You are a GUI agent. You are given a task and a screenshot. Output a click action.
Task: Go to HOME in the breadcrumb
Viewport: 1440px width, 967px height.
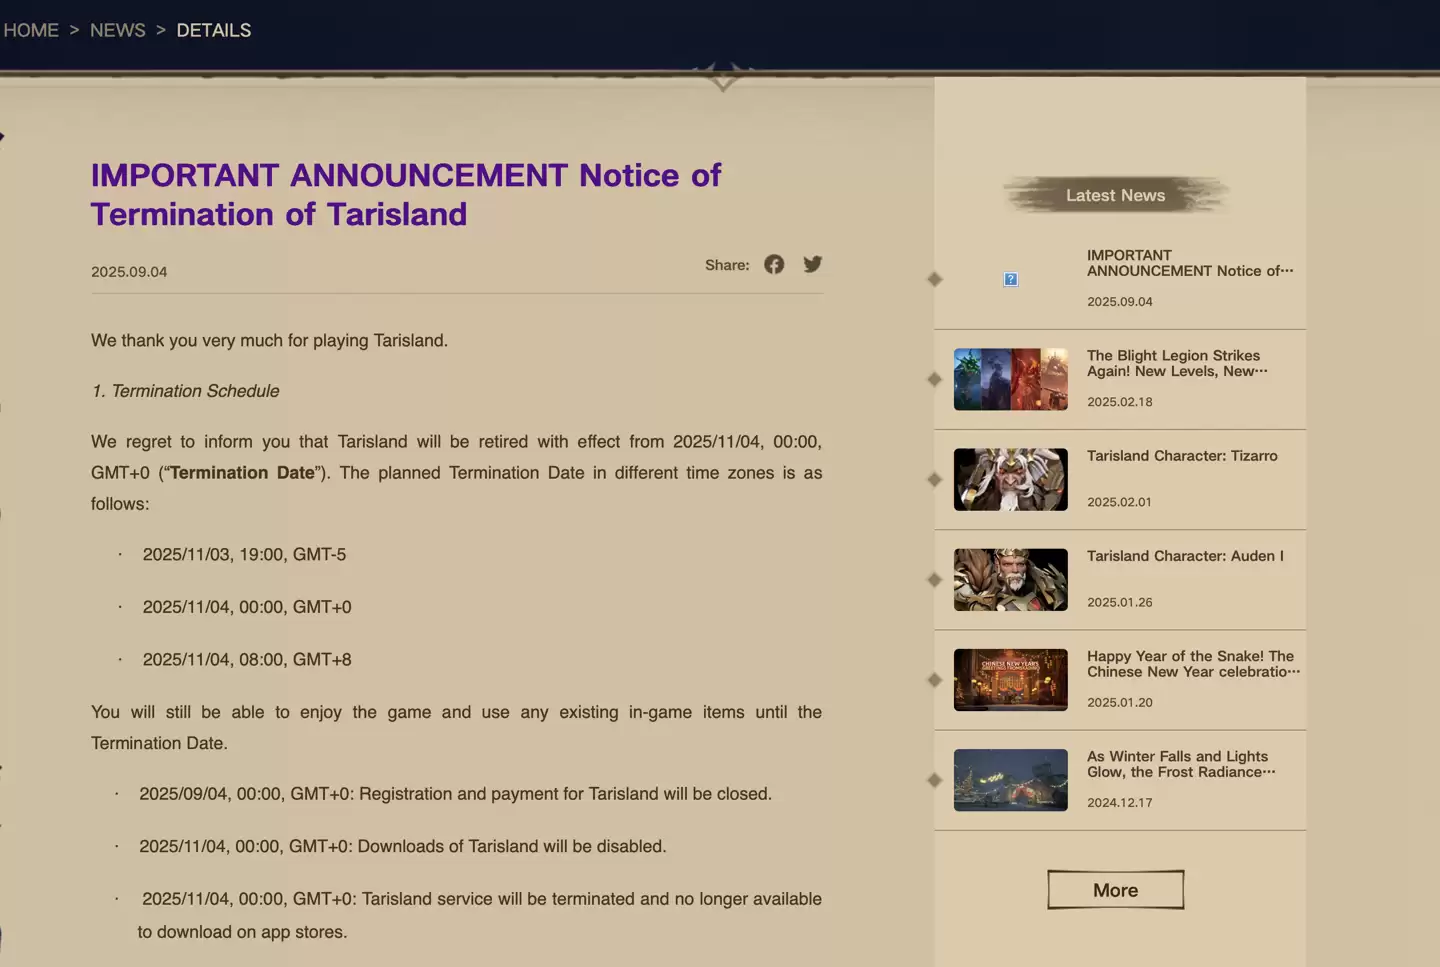pyautogui.click(x=31, y=31)
